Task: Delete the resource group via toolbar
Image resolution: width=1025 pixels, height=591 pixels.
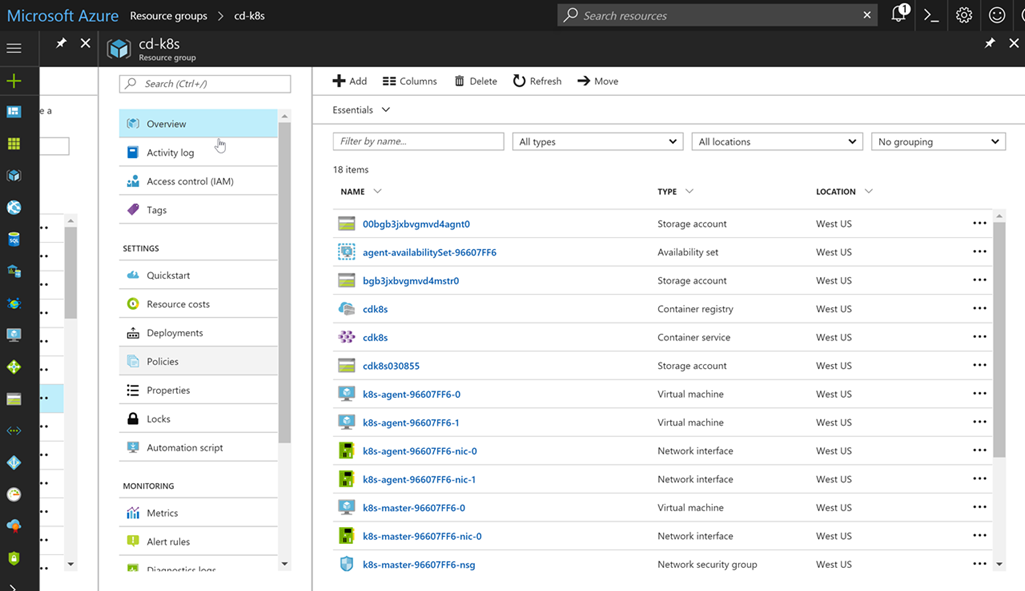Action: tap(475, 81)
